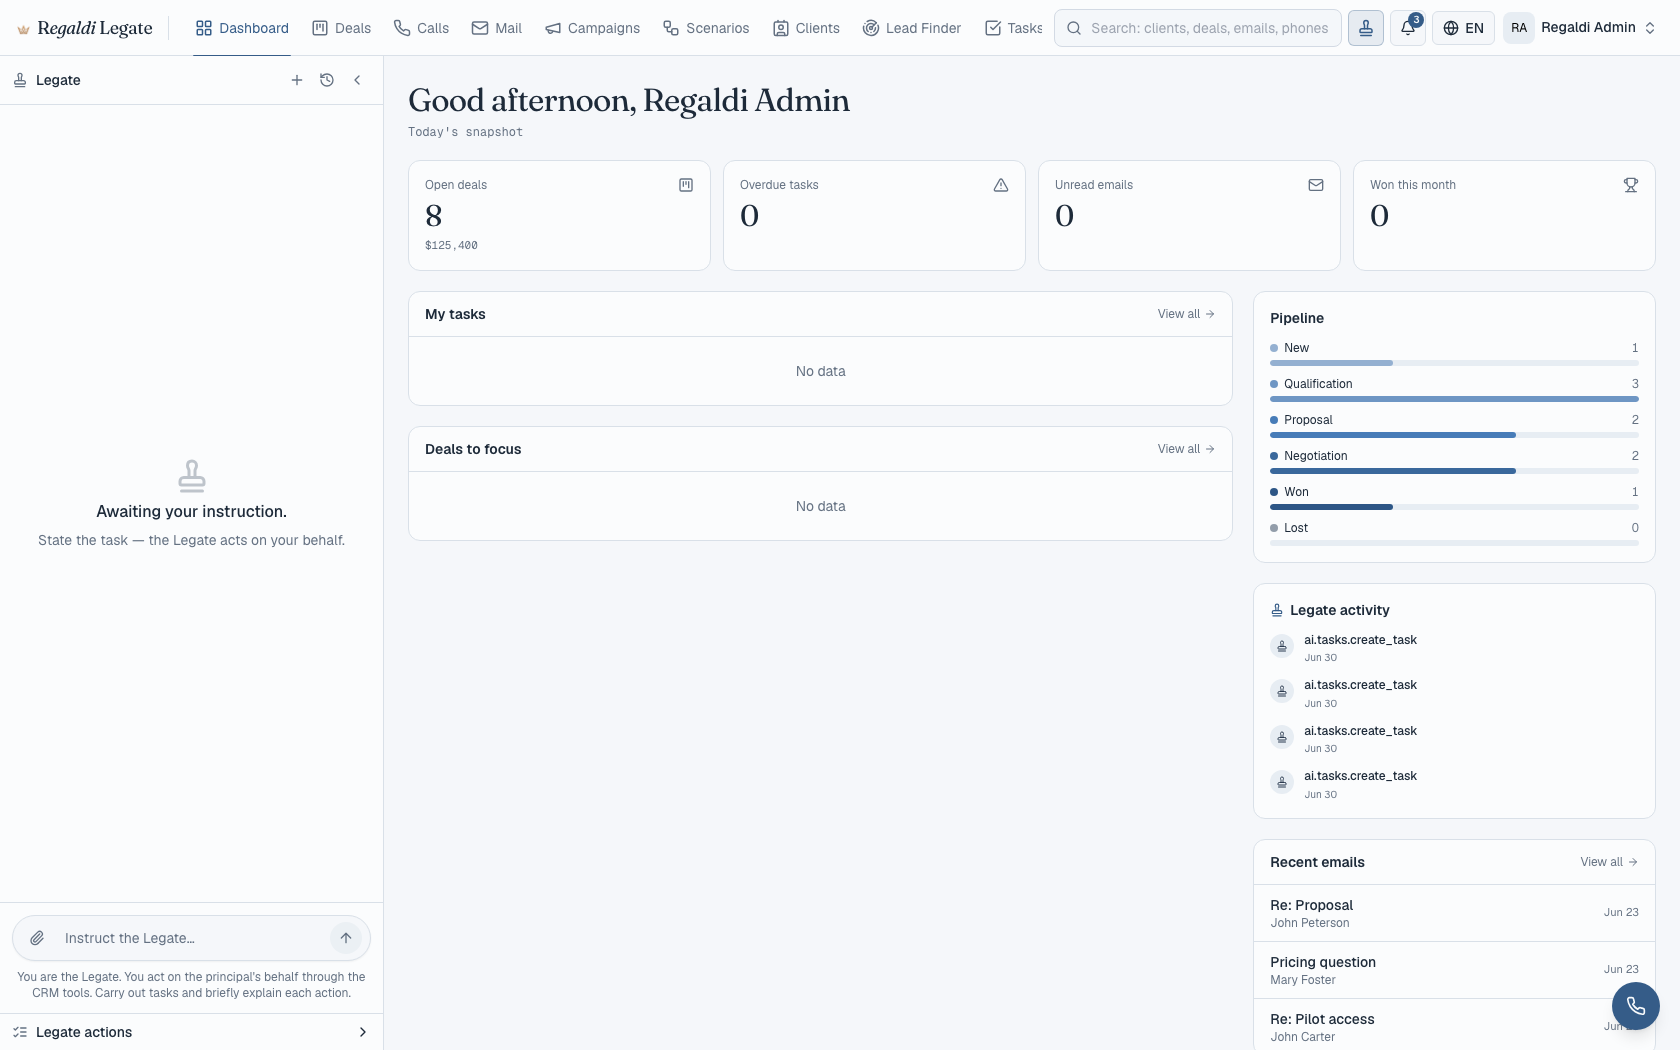This screenshot has height=1050, width=1680.
Task: Click the Overdue tasks warning icon
Action: [x=1001, y=185]
